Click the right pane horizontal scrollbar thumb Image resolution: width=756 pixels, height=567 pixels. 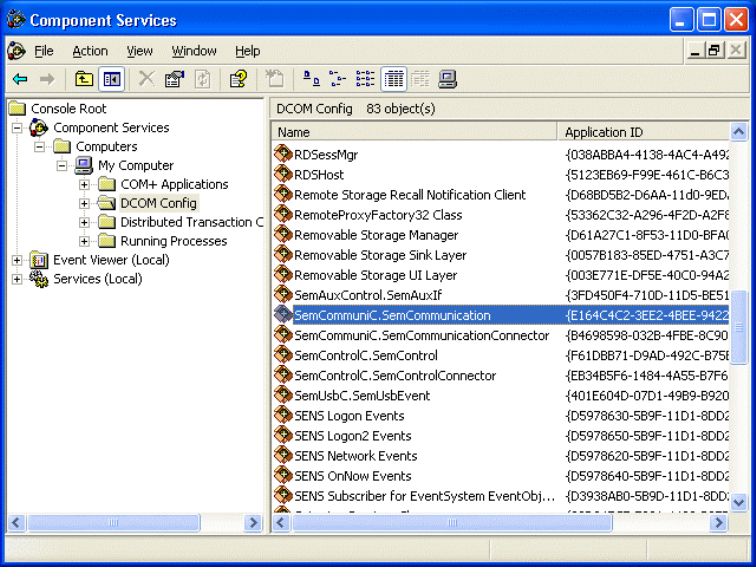pos(452,523)
